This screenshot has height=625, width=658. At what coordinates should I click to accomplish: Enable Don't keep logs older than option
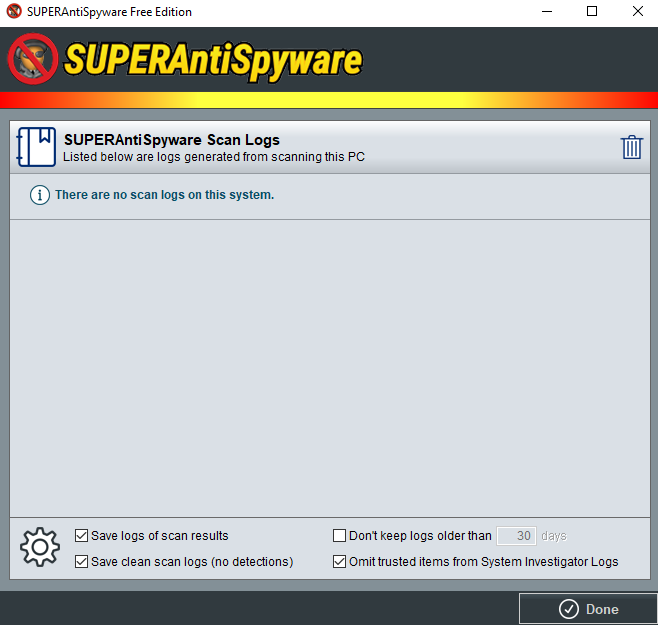pos(339,536)
